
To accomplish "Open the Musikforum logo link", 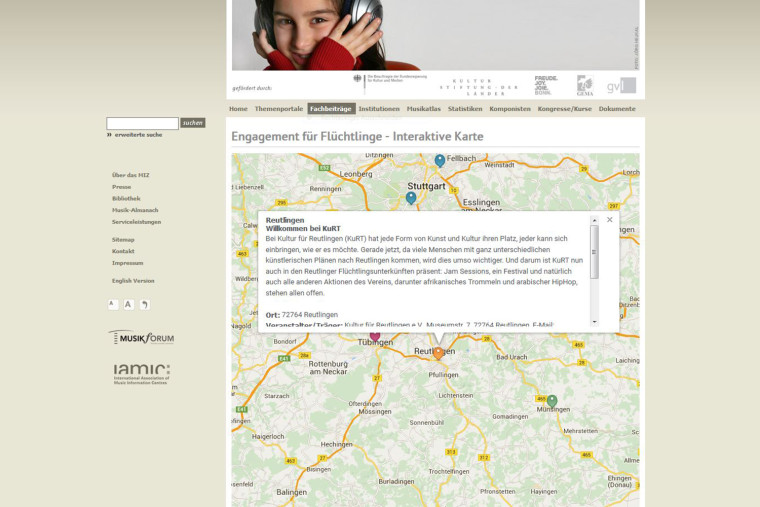I will [x=142, y=337].
